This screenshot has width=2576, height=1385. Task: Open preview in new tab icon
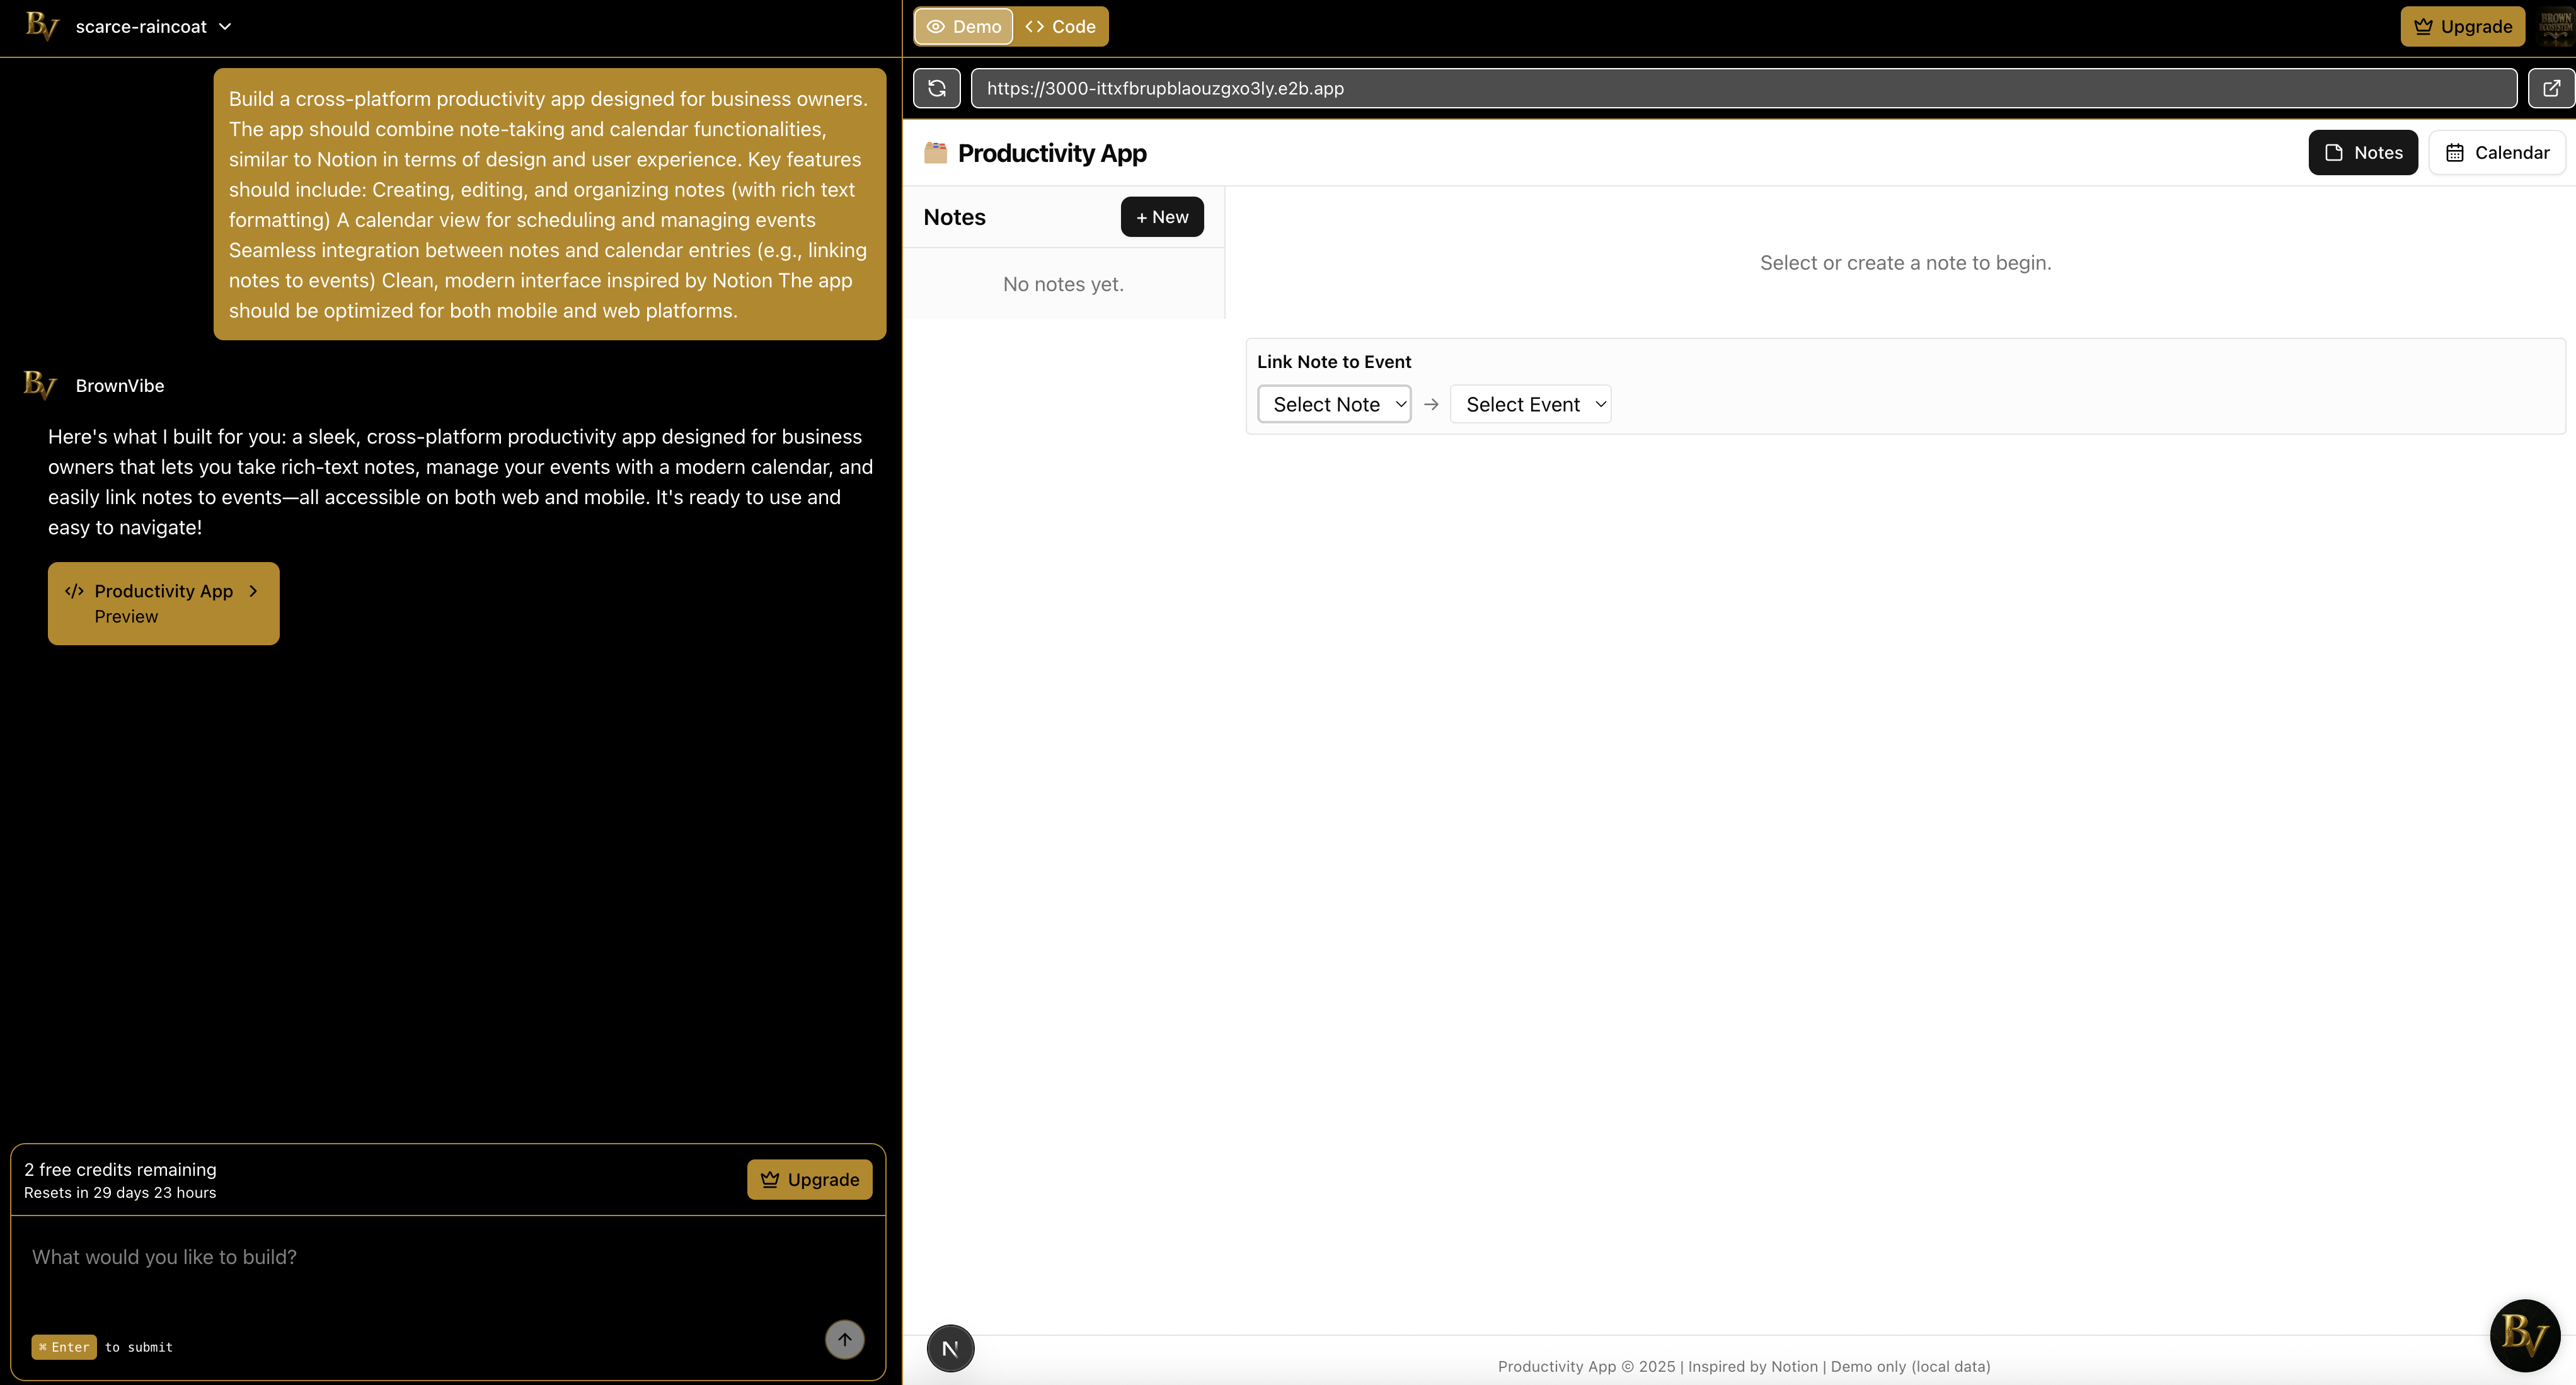pos(2551,88)
